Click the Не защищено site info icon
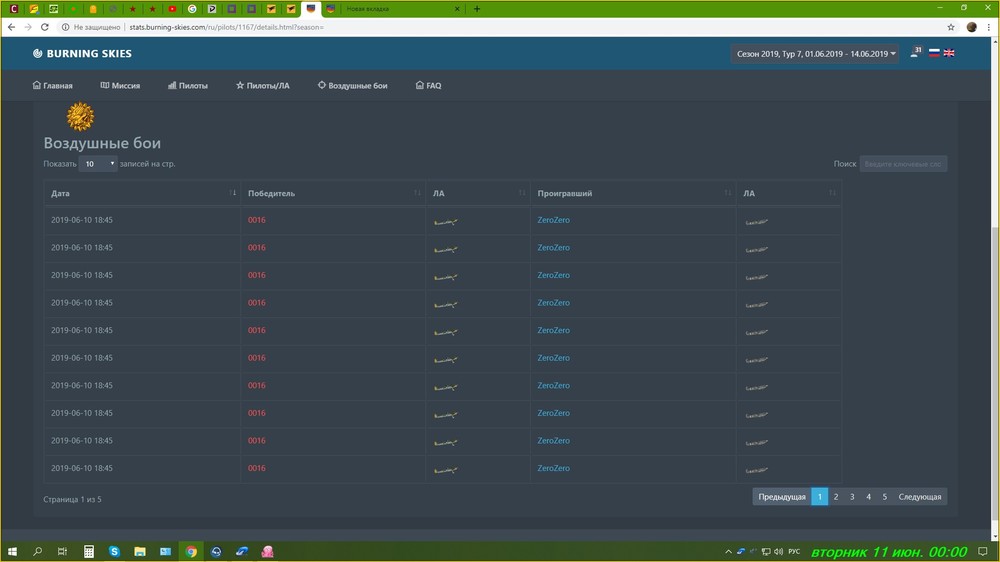Screen dimensions: 1000x562 (x=65, y=27)
